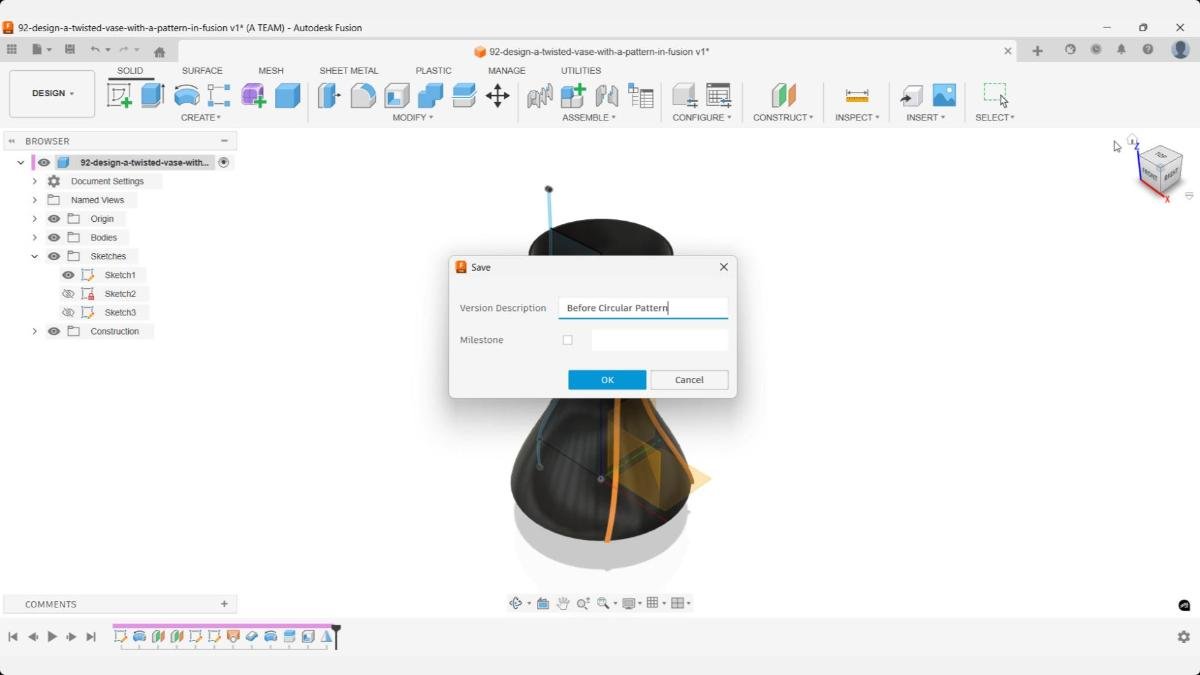Use the Press Pull modify tool

click(328, 95)
